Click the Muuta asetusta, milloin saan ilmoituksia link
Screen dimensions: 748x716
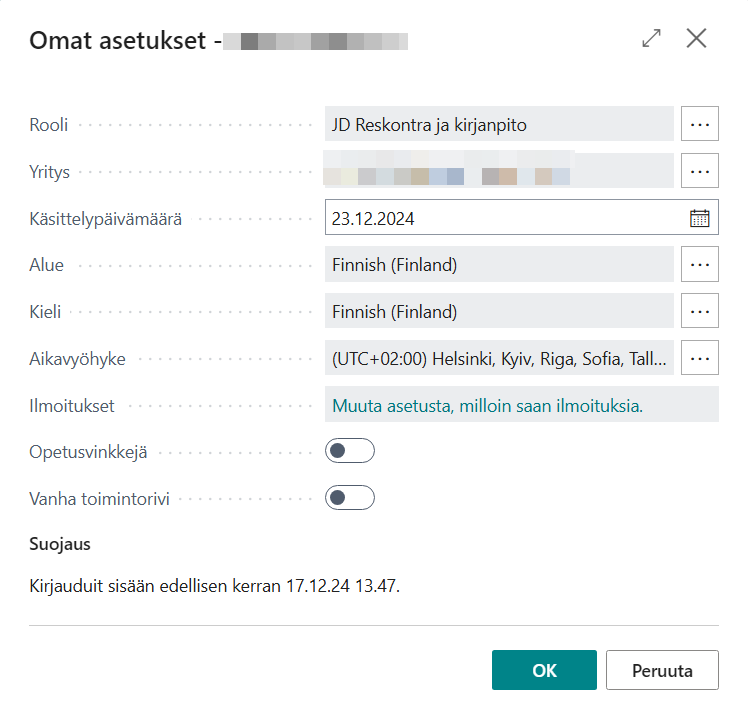click(487, 405)
